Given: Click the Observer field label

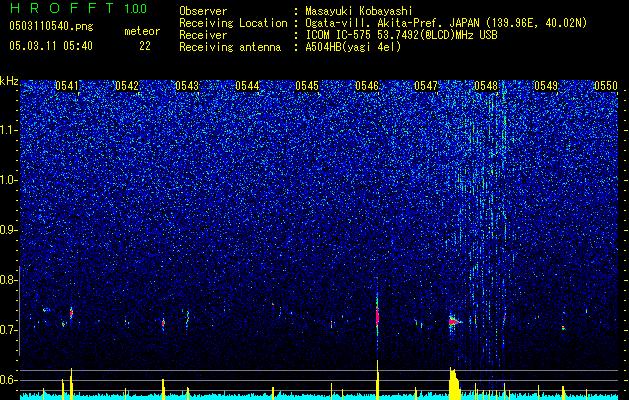Looking at the screenshot, I should tap(203, 11).
